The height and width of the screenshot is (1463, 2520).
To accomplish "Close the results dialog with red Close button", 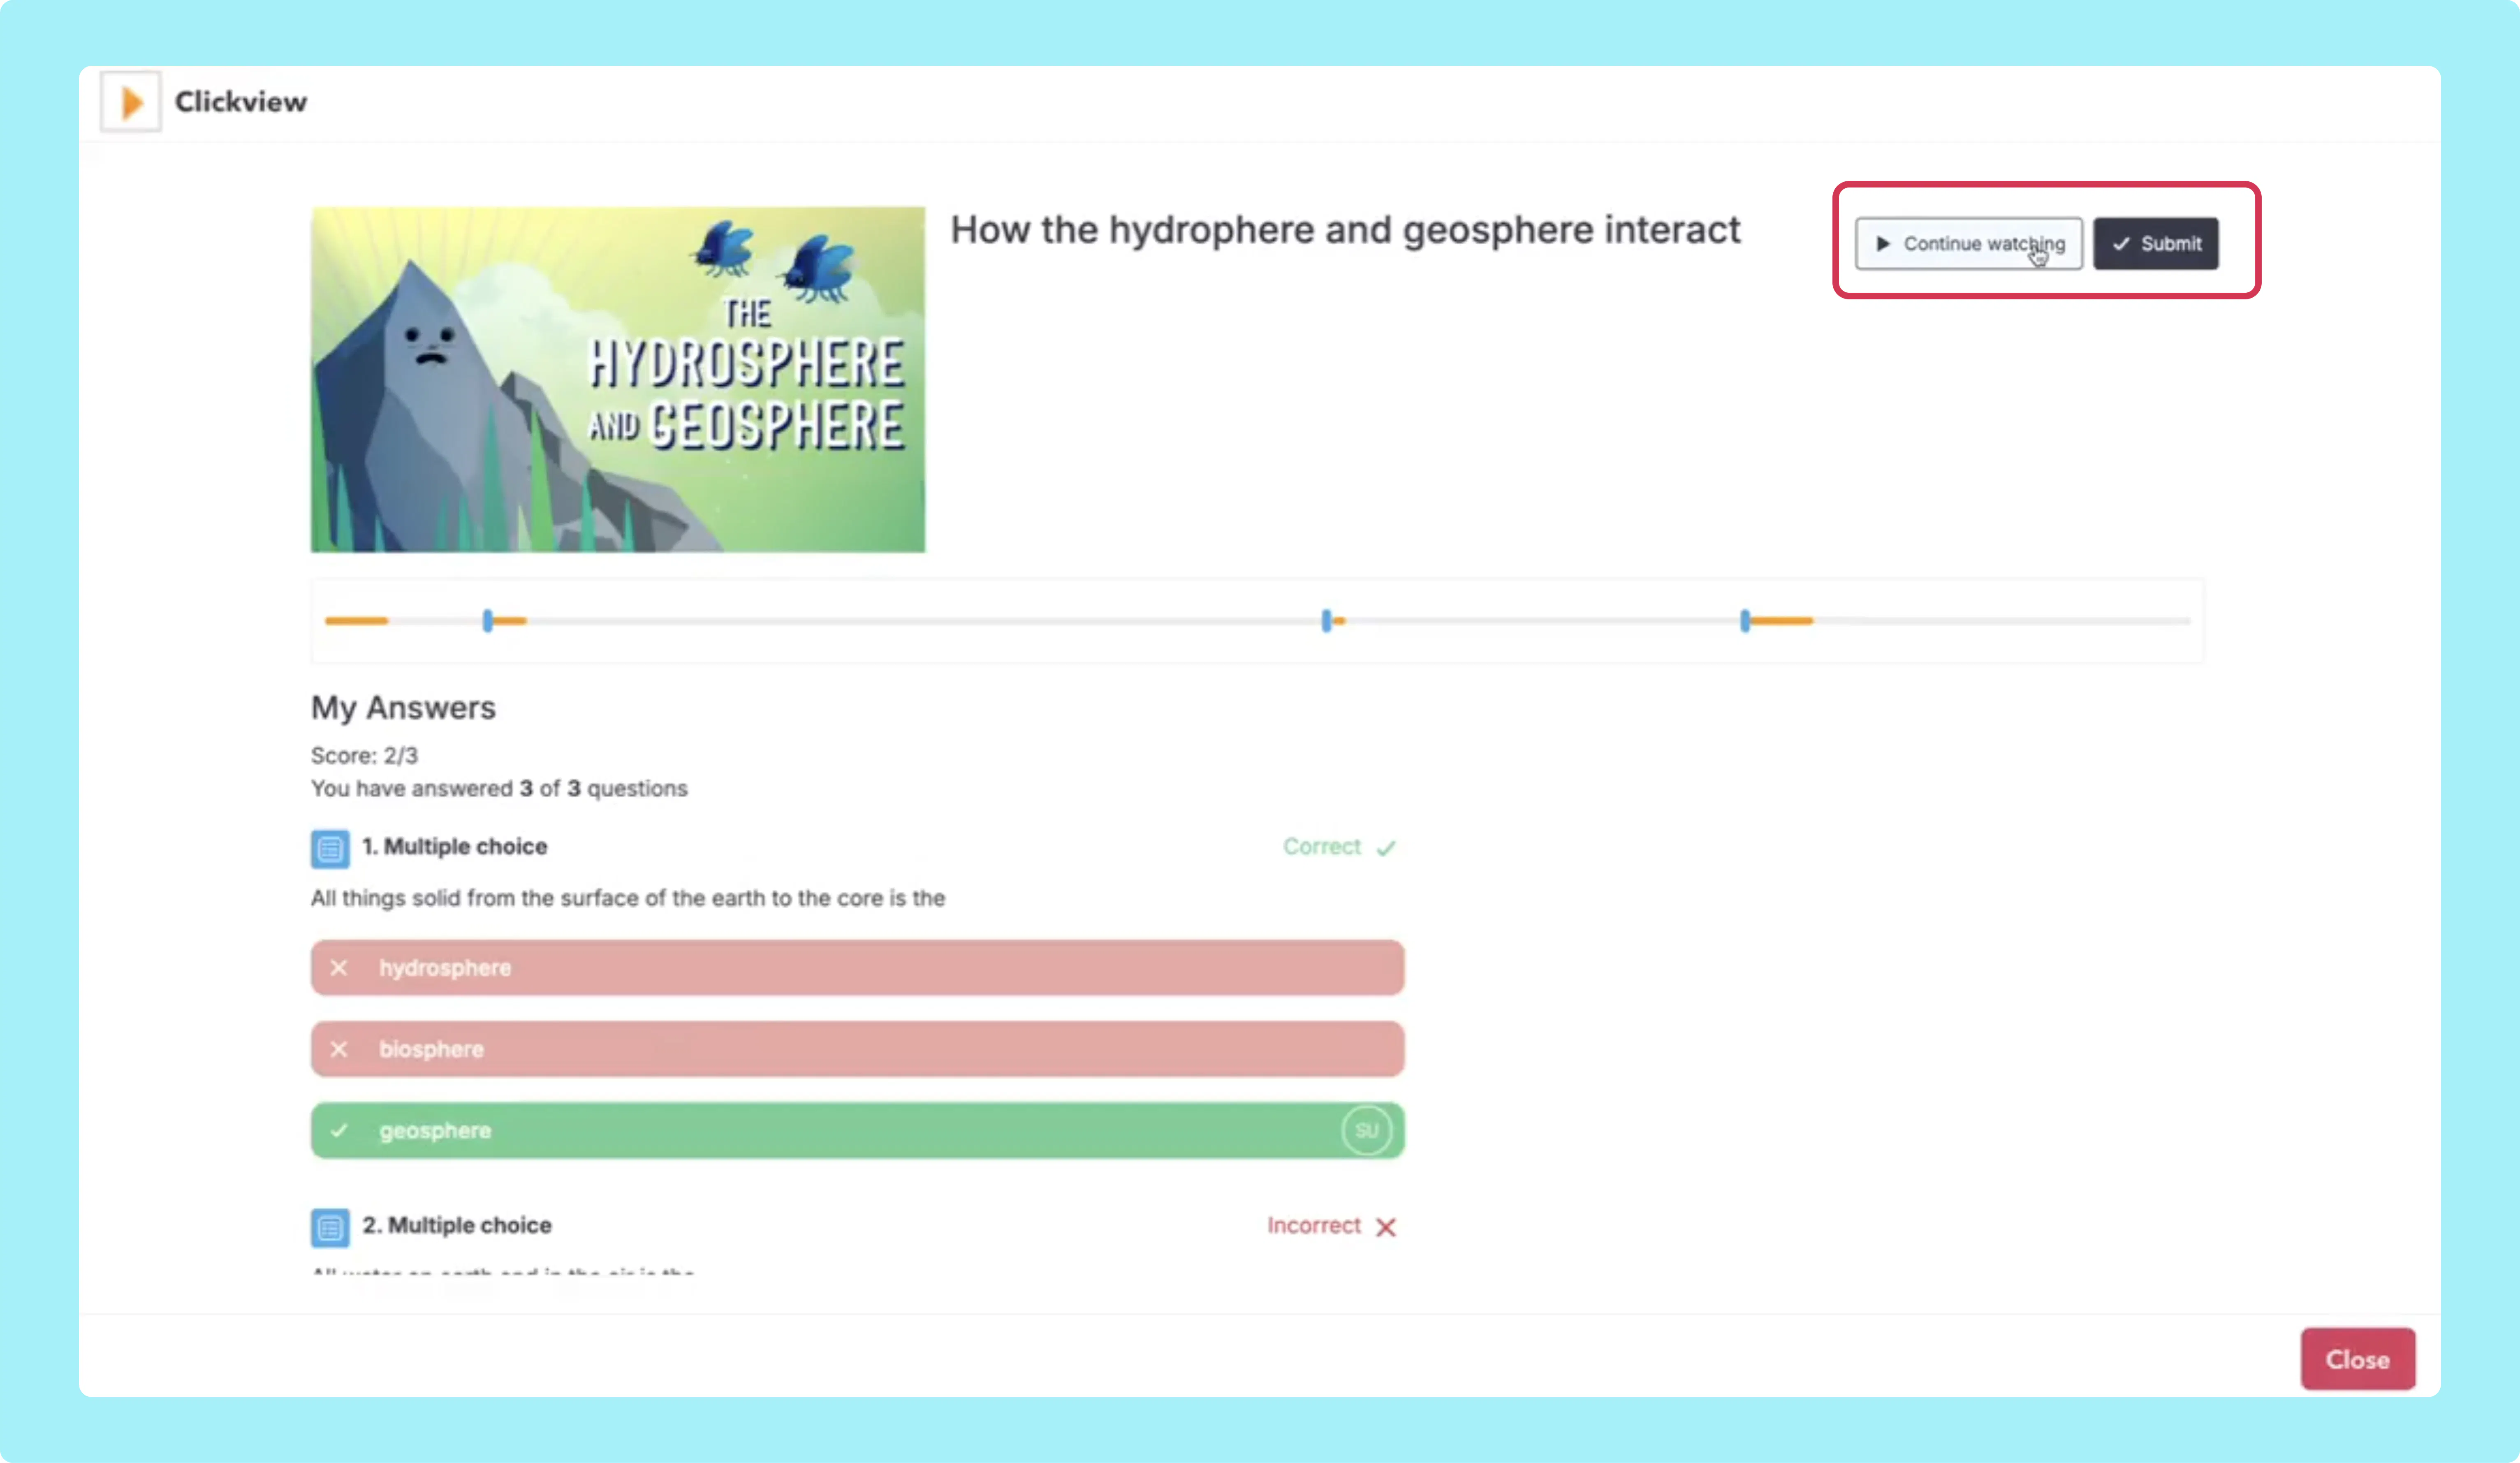I will coord(2358,1359).
